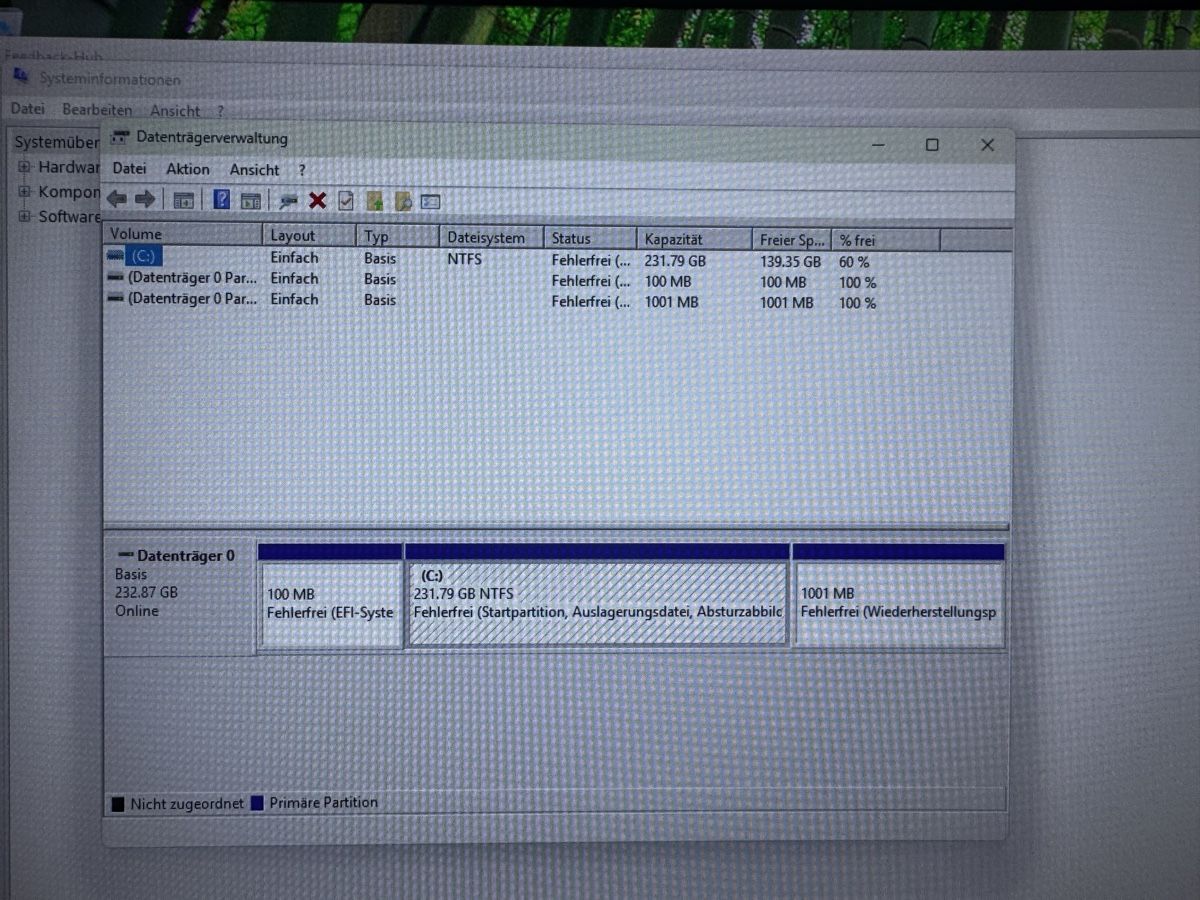Click the 231.79 GB capacity cell
This screenshot has width=1200, height=900.
click(675, 260)
